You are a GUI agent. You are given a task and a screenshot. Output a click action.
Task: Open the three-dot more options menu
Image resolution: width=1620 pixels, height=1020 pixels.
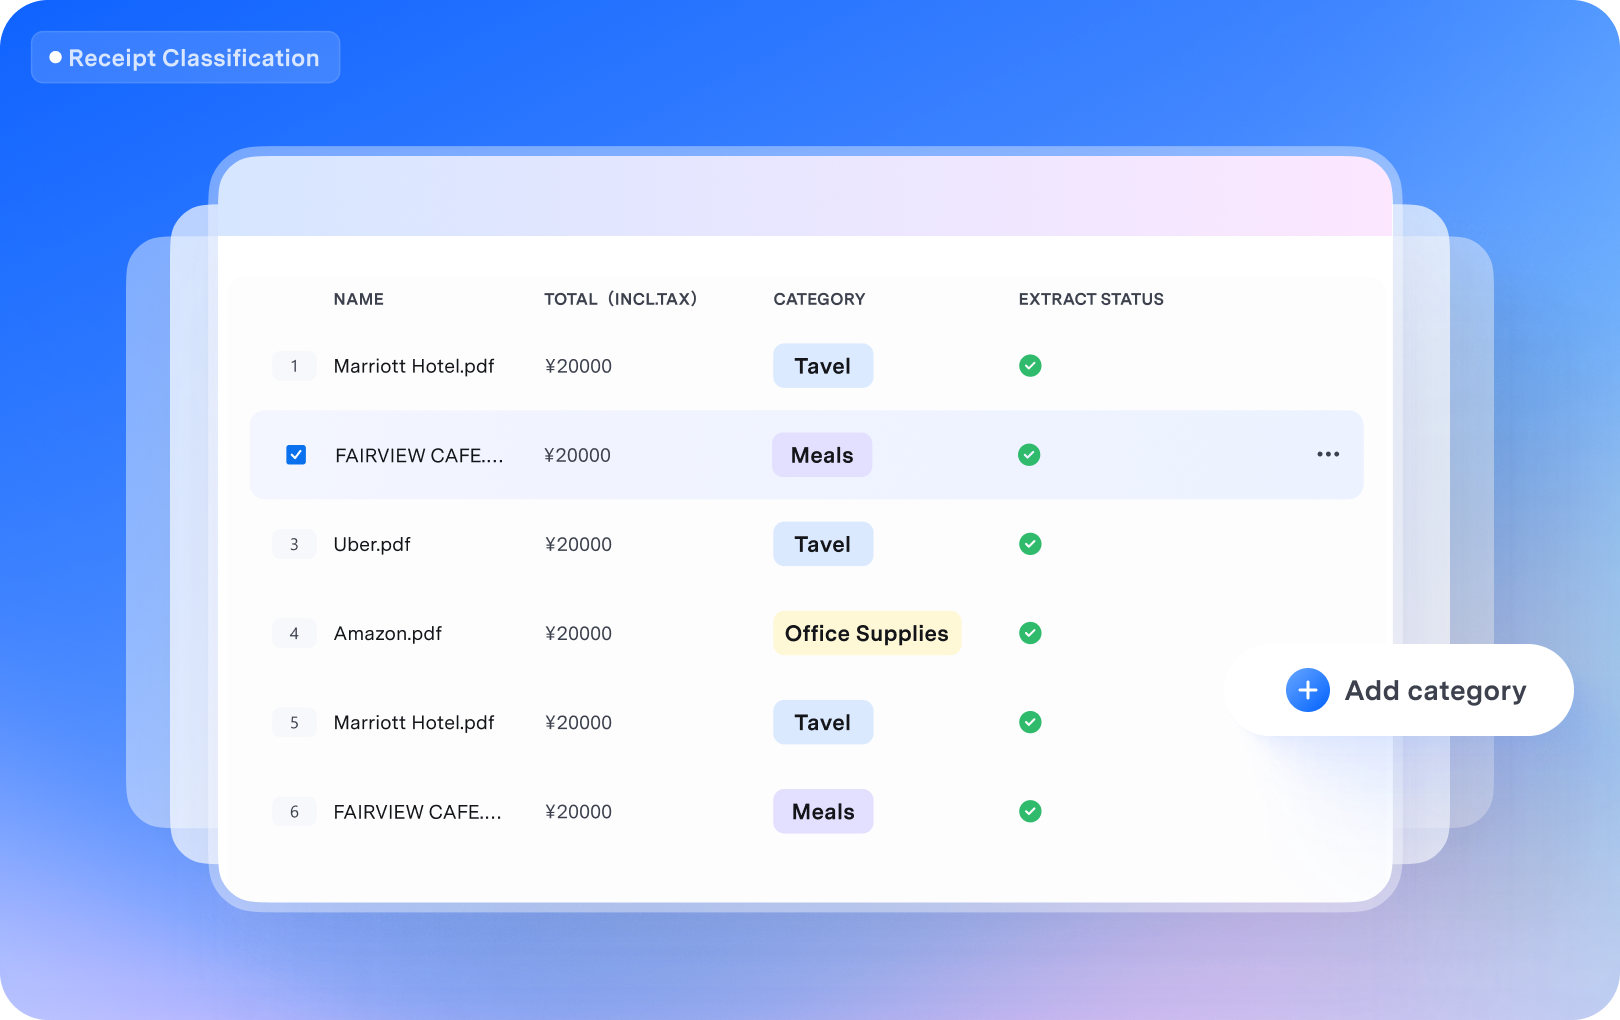click(x=1328, y=454)
